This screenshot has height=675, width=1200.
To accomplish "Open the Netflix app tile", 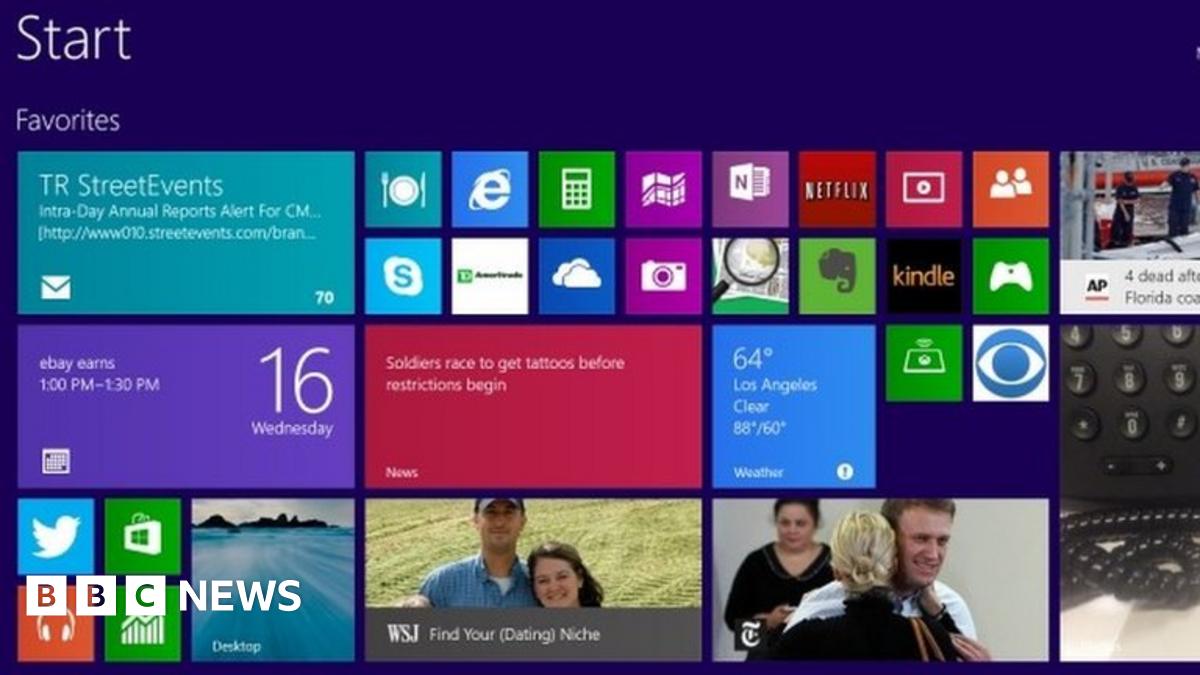I will pyautogui.click(x=837, y=189).
